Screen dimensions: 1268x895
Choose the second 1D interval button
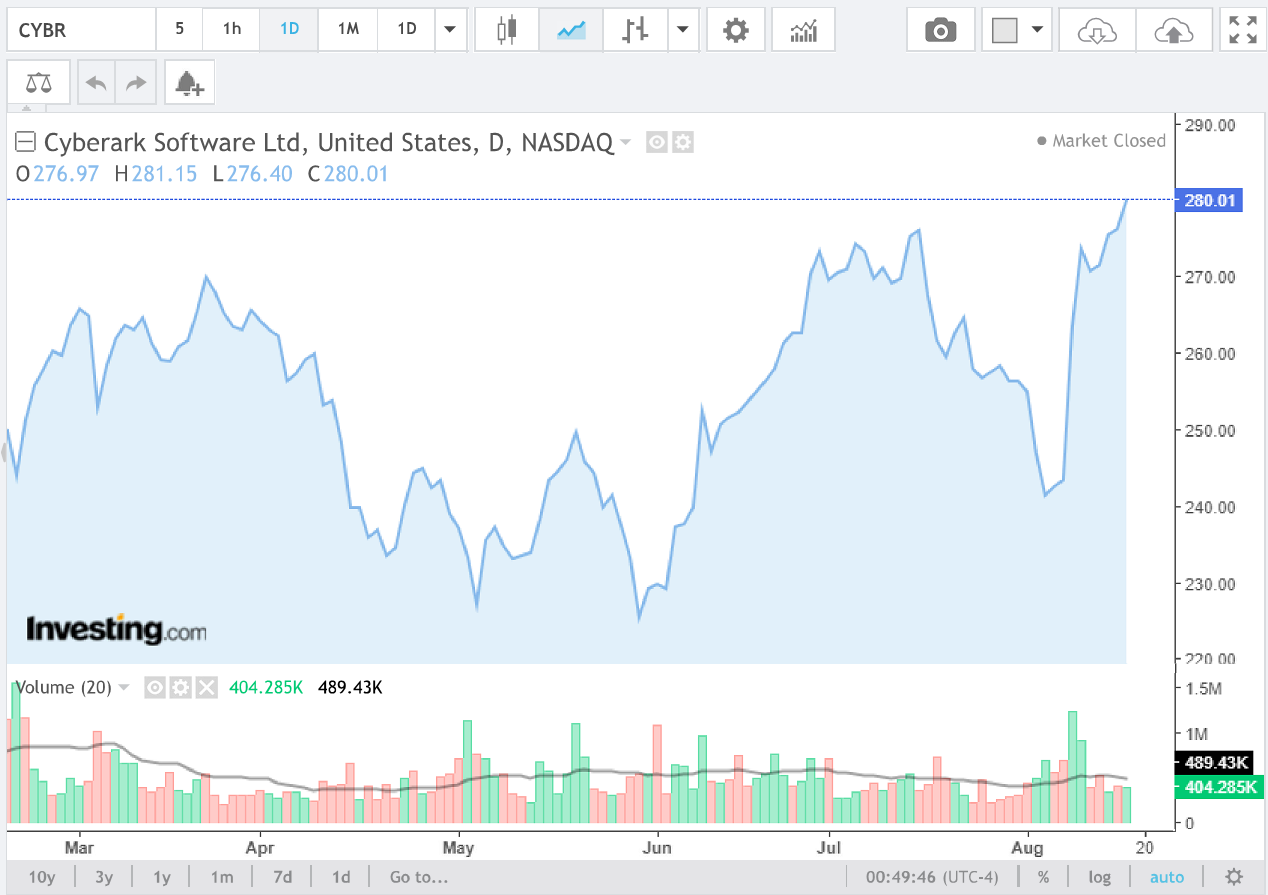(x=407, y=29)
